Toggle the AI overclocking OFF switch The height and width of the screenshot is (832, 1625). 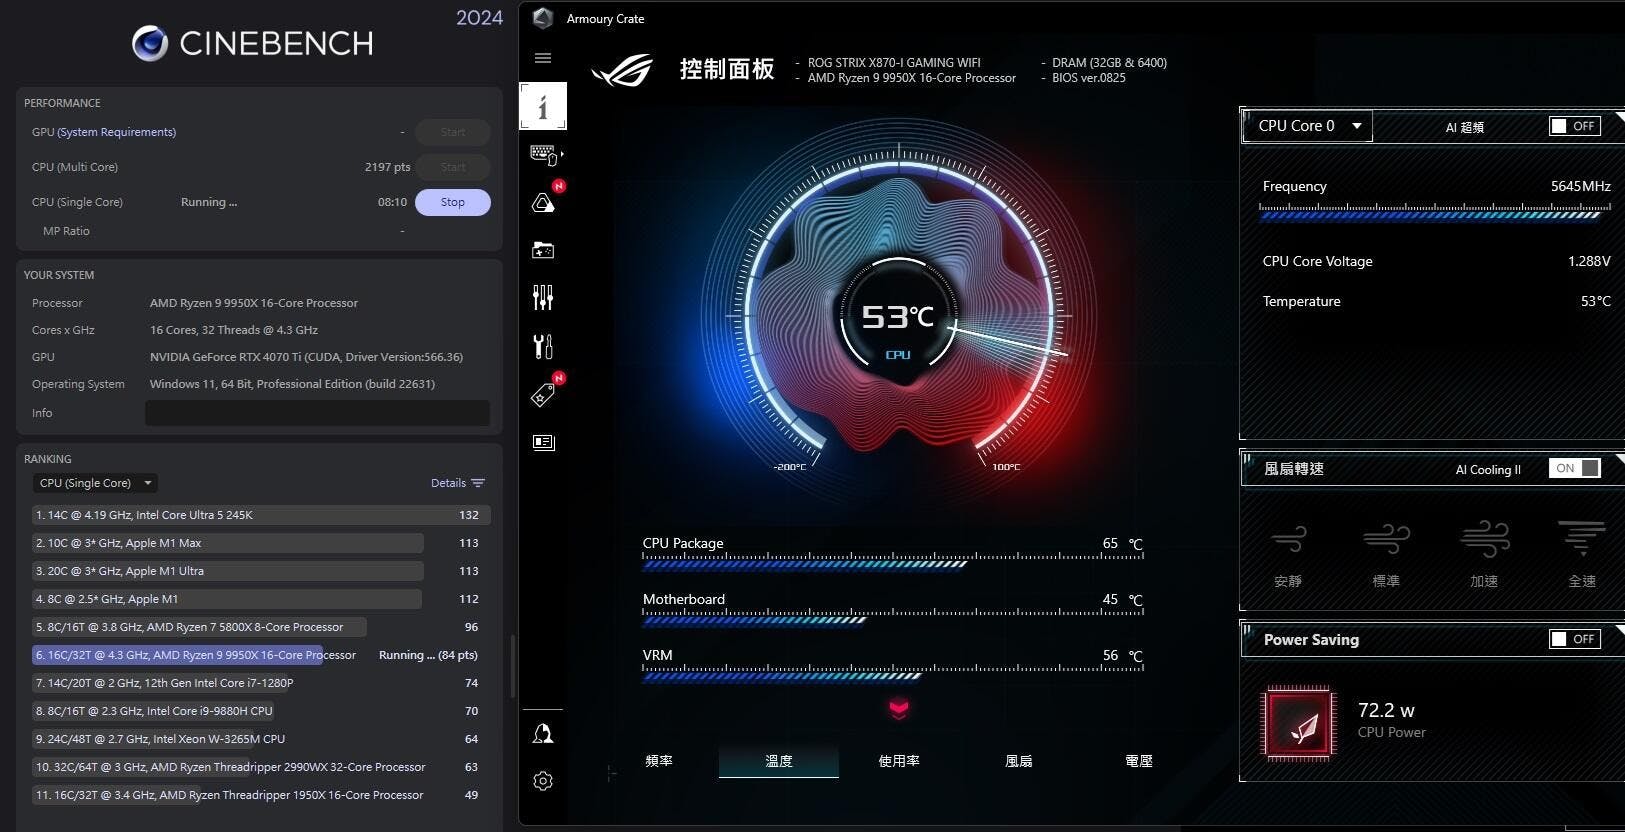(1575, 126)
